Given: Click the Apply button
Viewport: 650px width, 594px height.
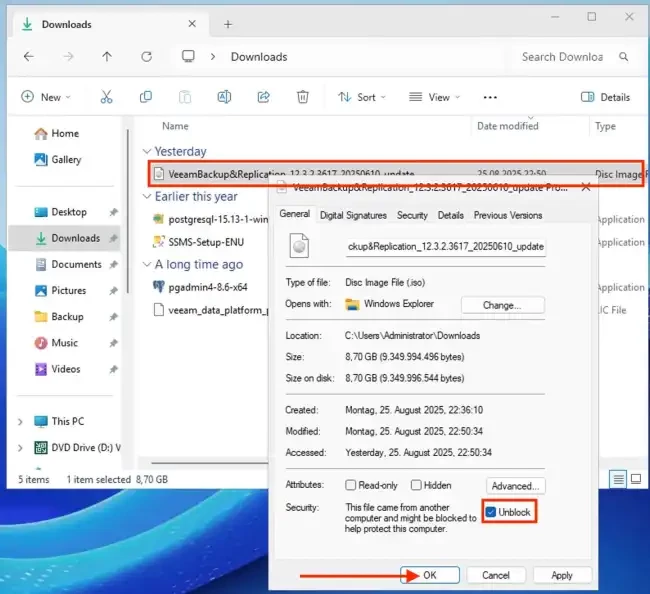Looking at the screenshot, I should click(x=562, y=575).
